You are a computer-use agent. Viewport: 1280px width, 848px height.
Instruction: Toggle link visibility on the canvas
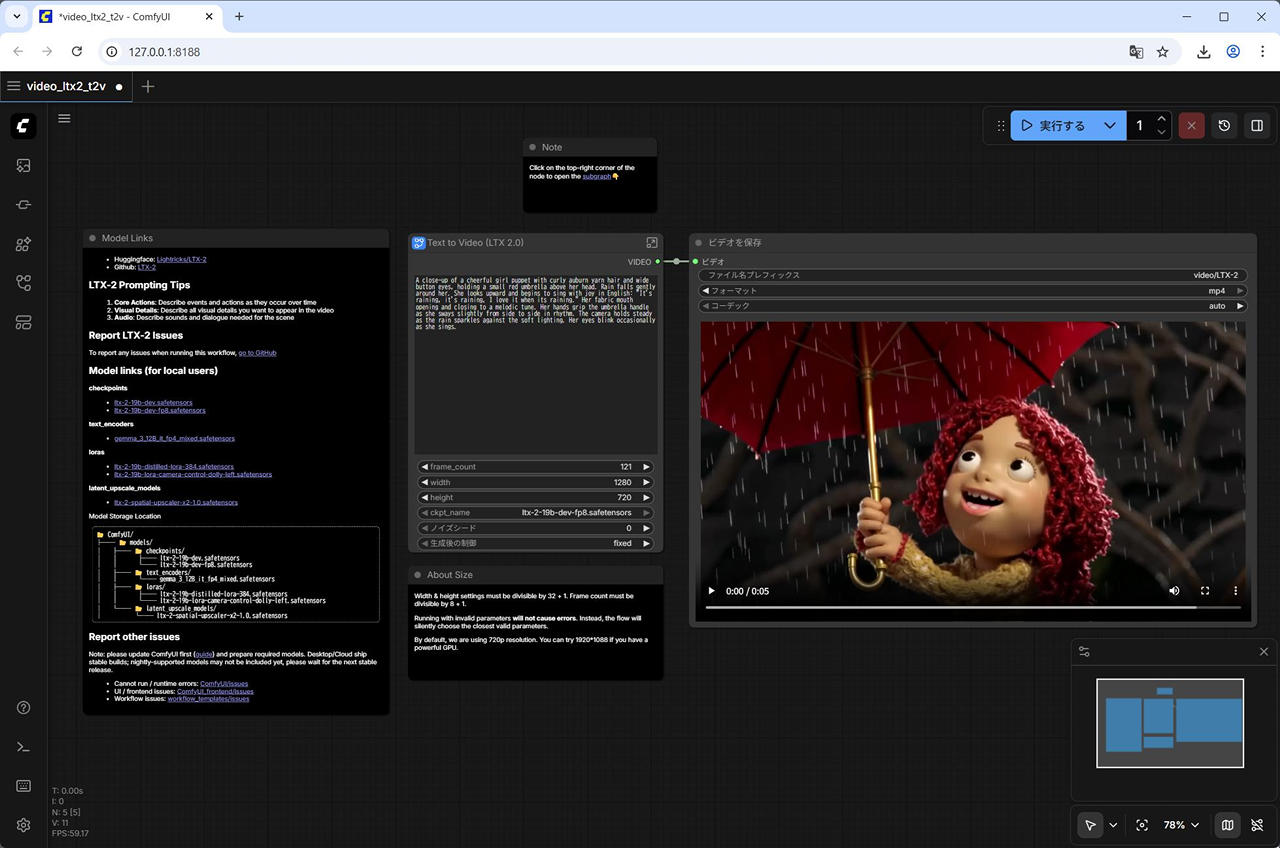1257,825
